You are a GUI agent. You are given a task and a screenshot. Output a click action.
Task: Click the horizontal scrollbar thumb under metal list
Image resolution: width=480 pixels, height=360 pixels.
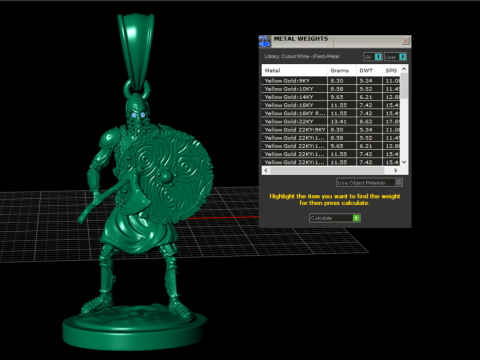coord(327,170)
